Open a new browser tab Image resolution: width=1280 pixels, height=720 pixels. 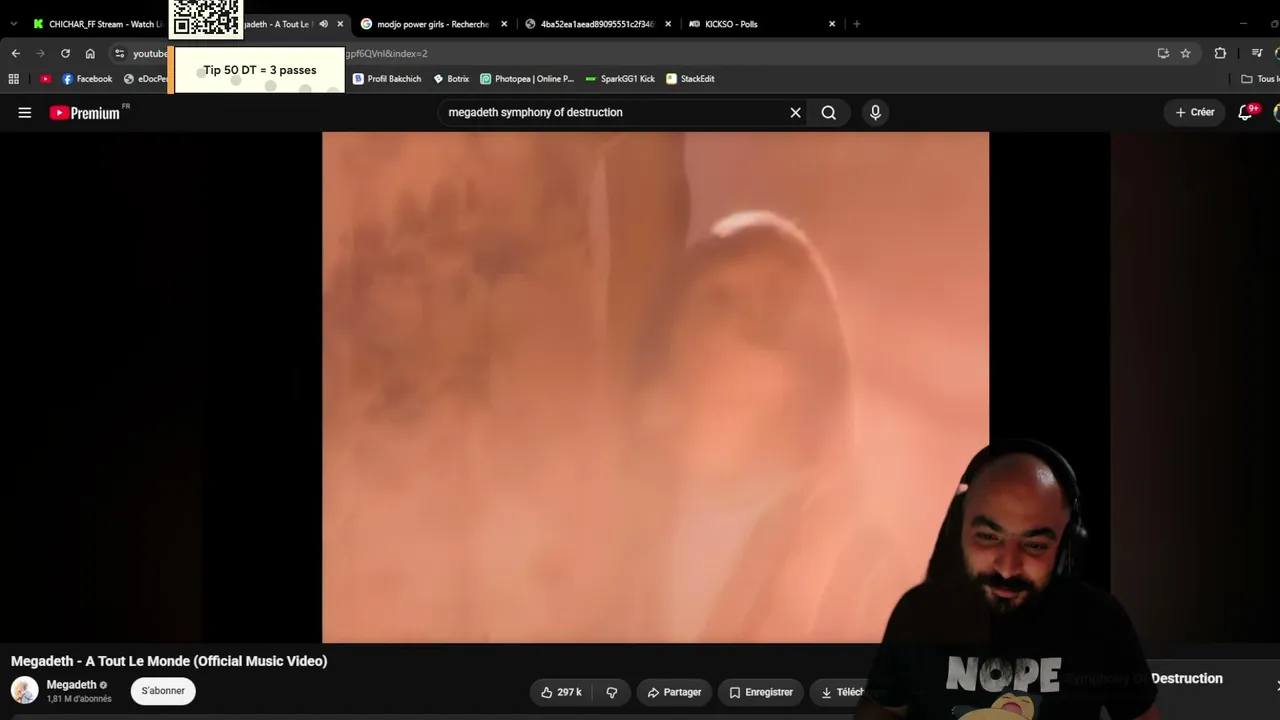coord(856,24)
